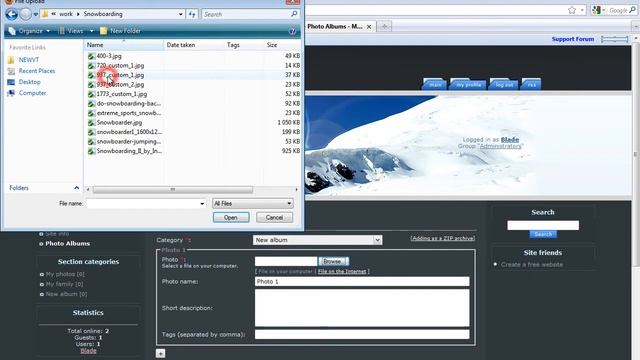Click the Tags input field

pos(362,335)
